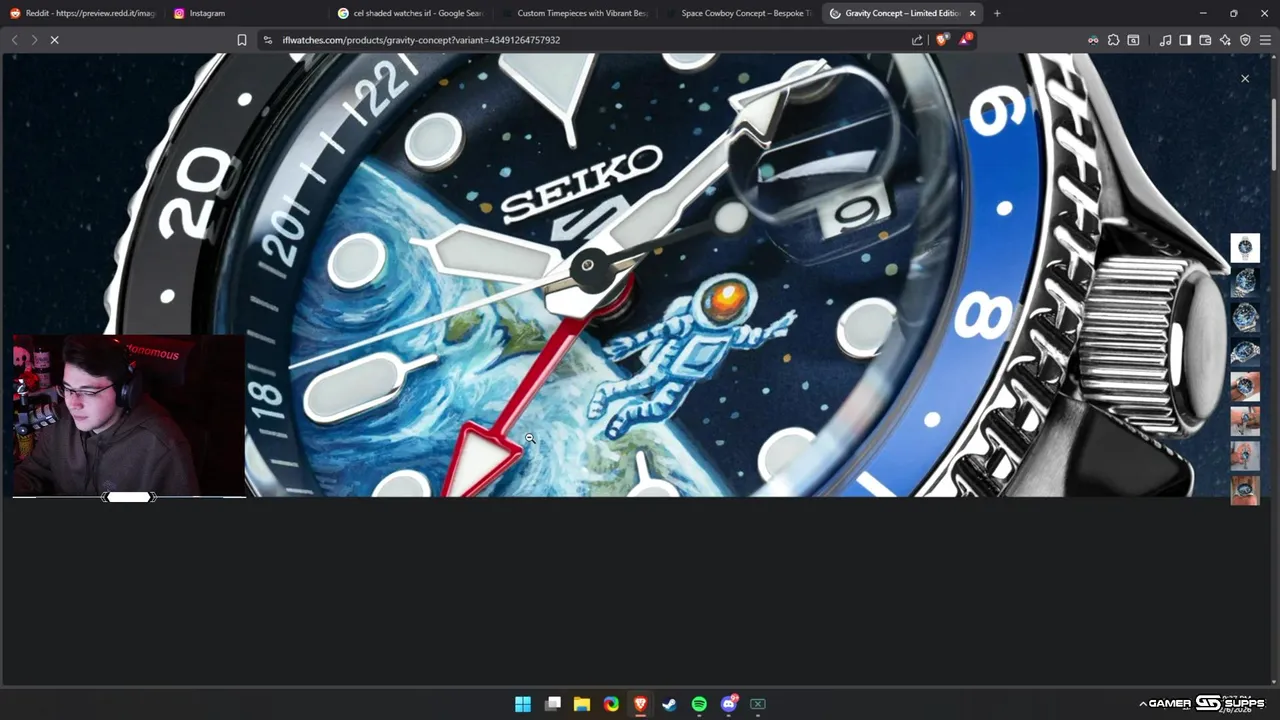Select the fifth hand-held watch thumbnail
This screenshot has width=1280, height=720.
tap(1245, 386)
